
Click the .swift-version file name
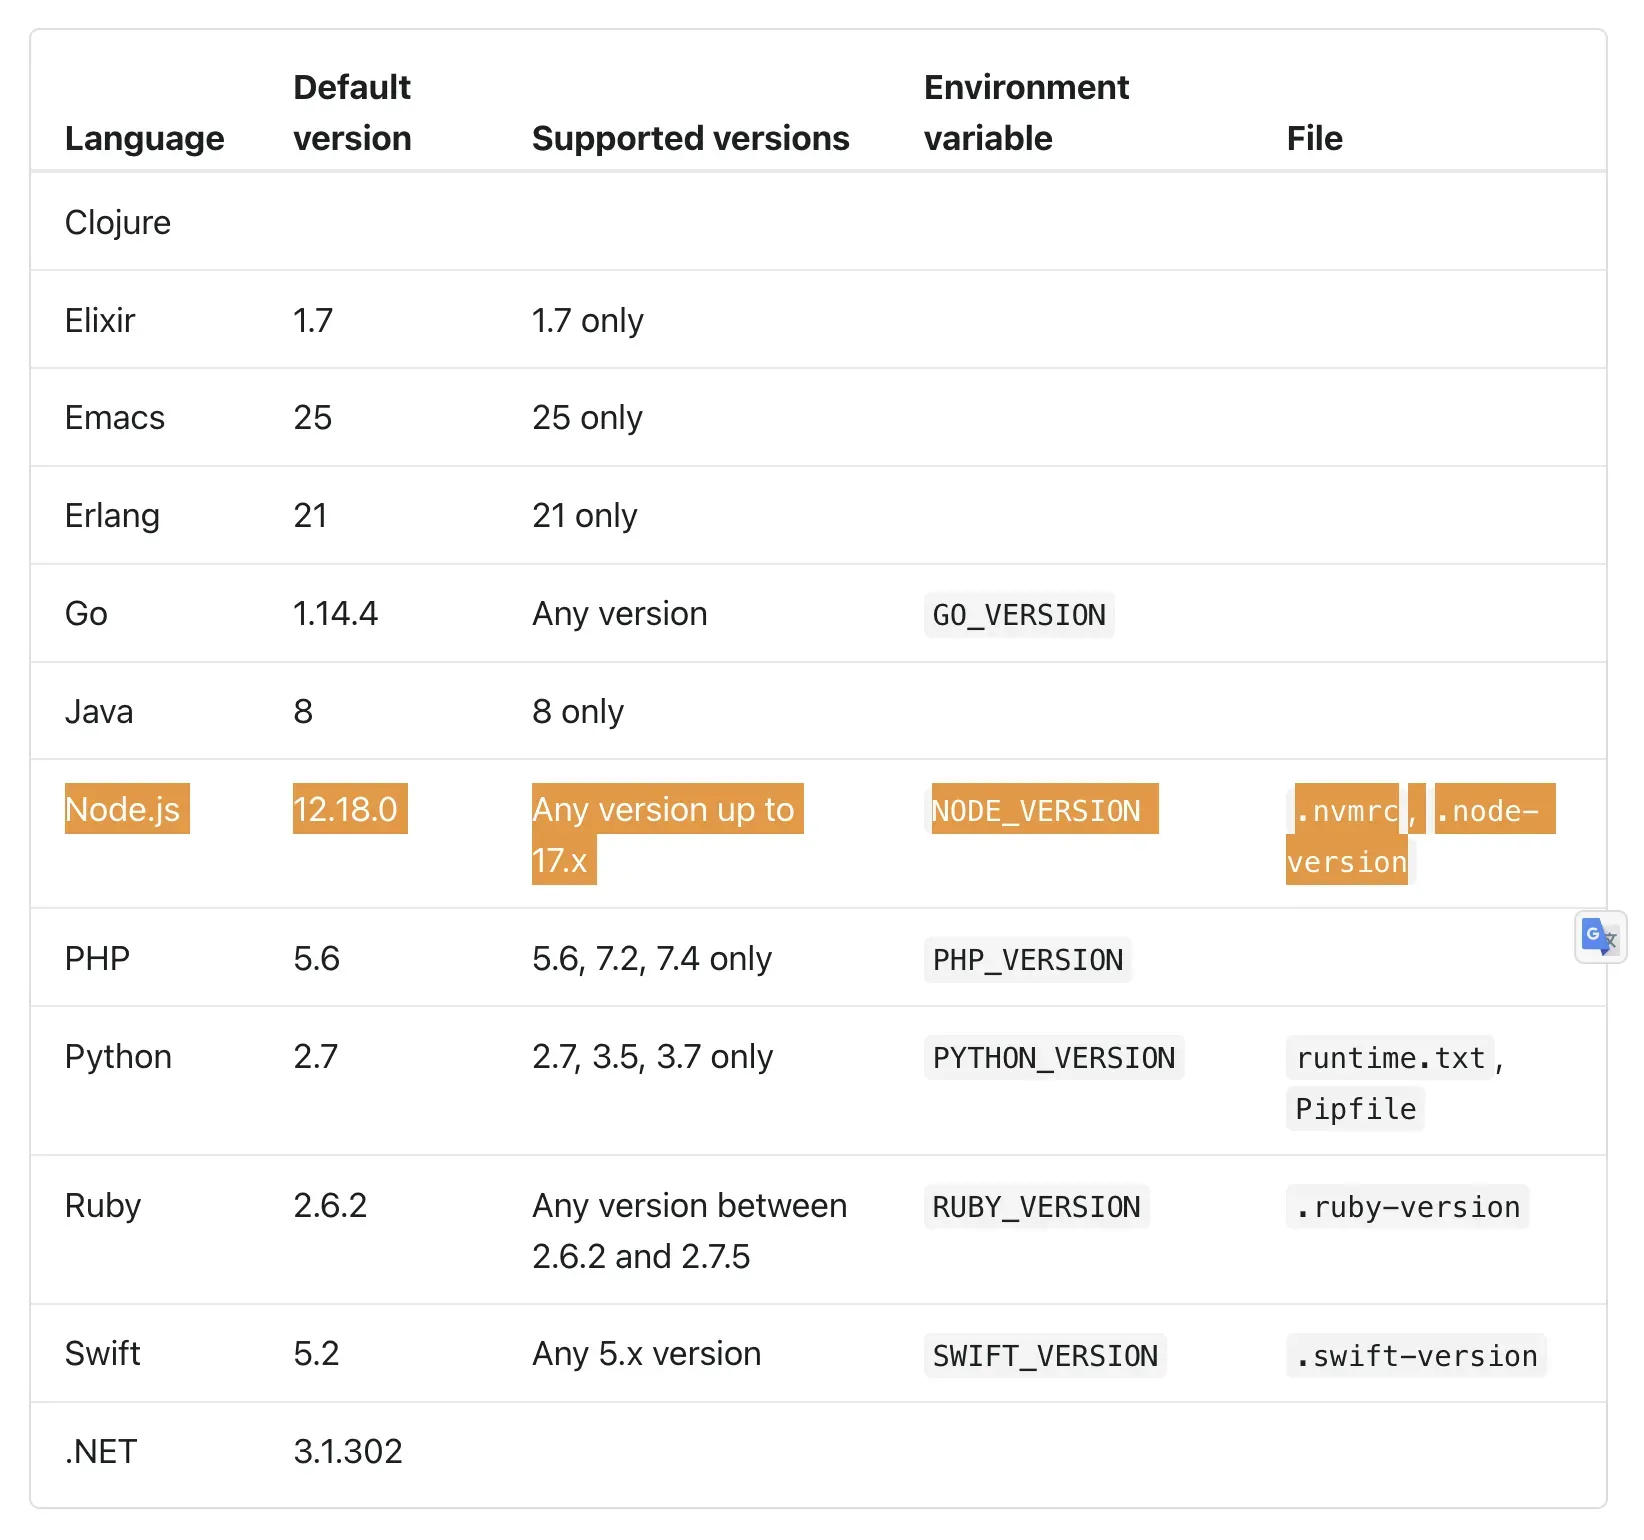[x=1415, y=1355]
